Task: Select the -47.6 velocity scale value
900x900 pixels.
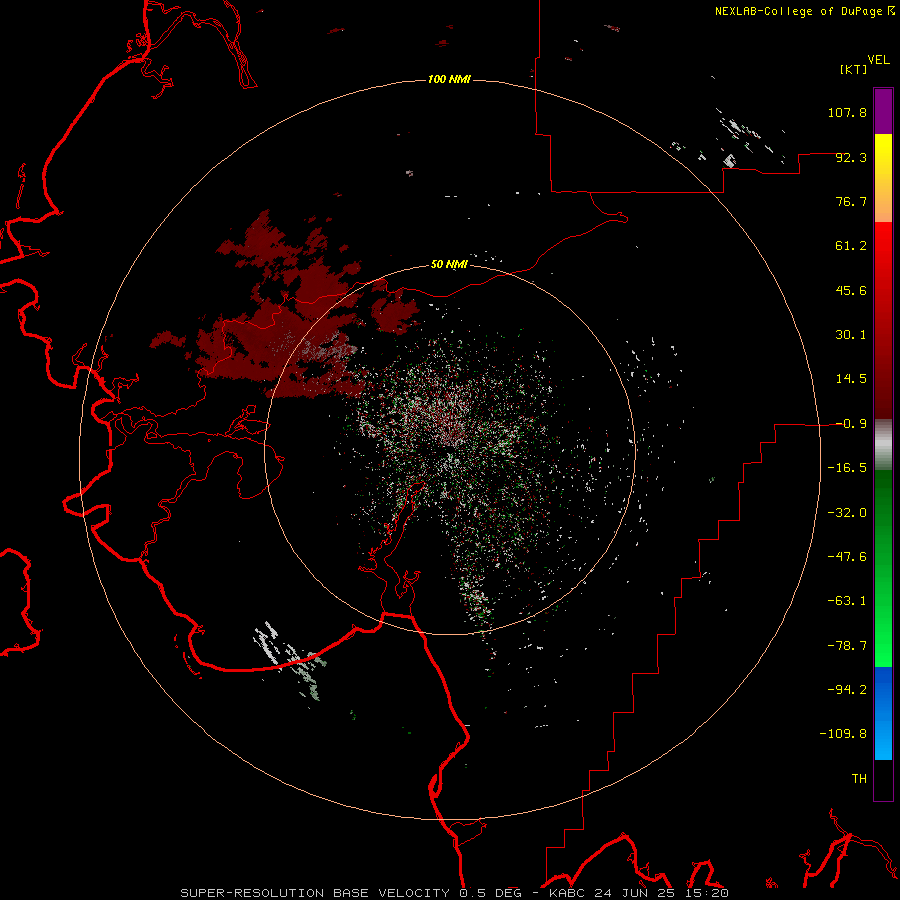Action: tap(847, 557)
